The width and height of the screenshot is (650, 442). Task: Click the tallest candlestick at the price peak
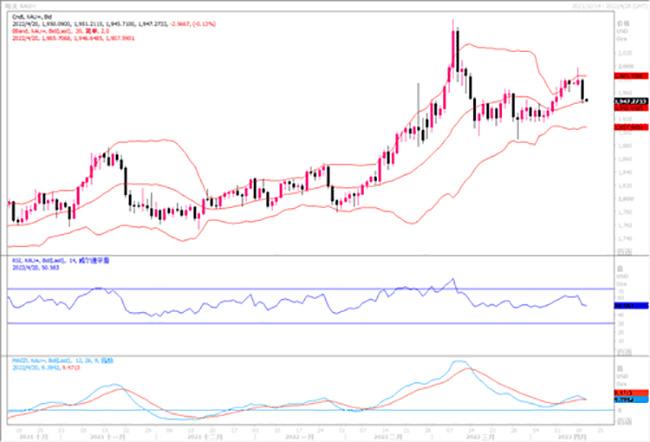[x=455, y=50]
